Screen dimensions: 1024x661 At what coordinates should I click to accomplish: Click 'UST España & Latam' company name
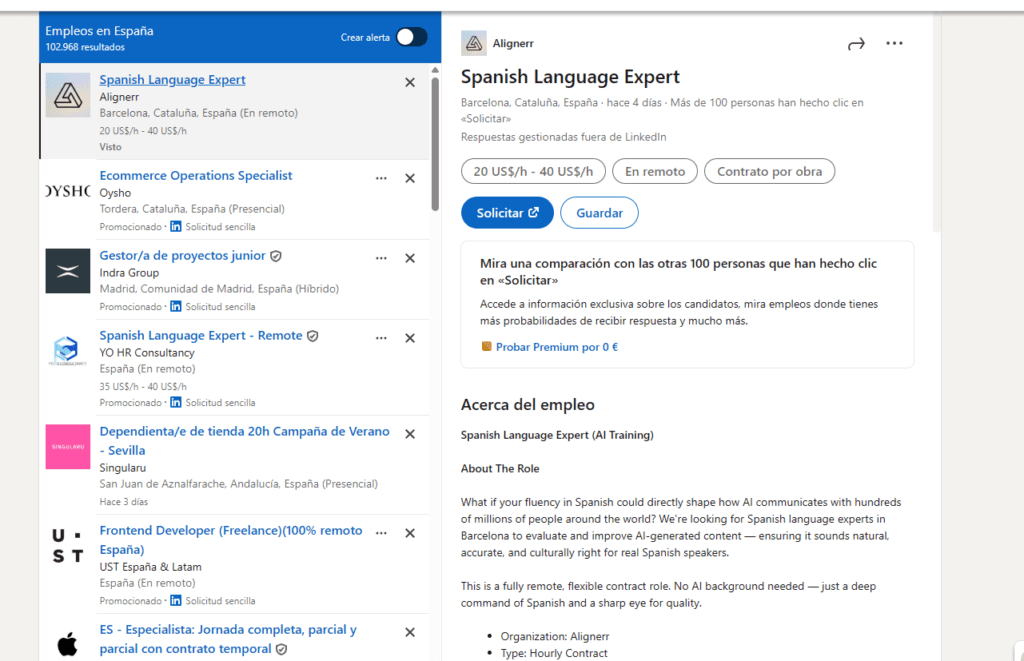[150, 567]
